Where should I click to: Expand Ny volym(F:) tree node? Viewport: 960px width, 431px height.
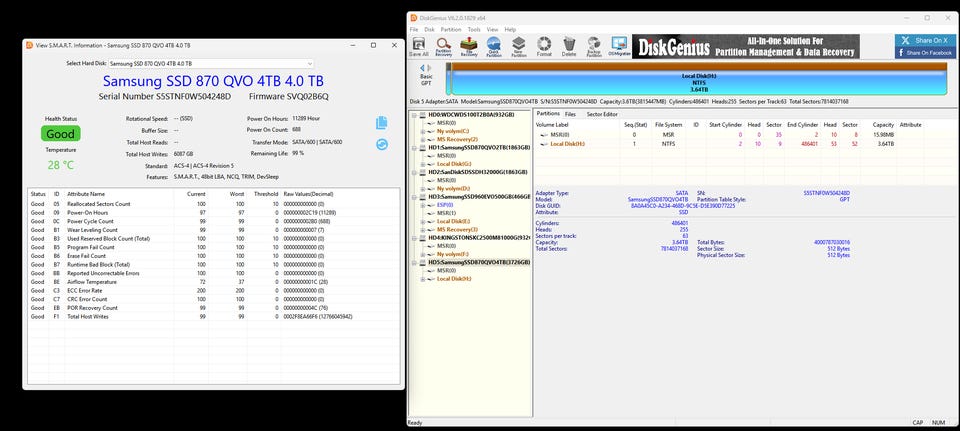click(422, 254)
